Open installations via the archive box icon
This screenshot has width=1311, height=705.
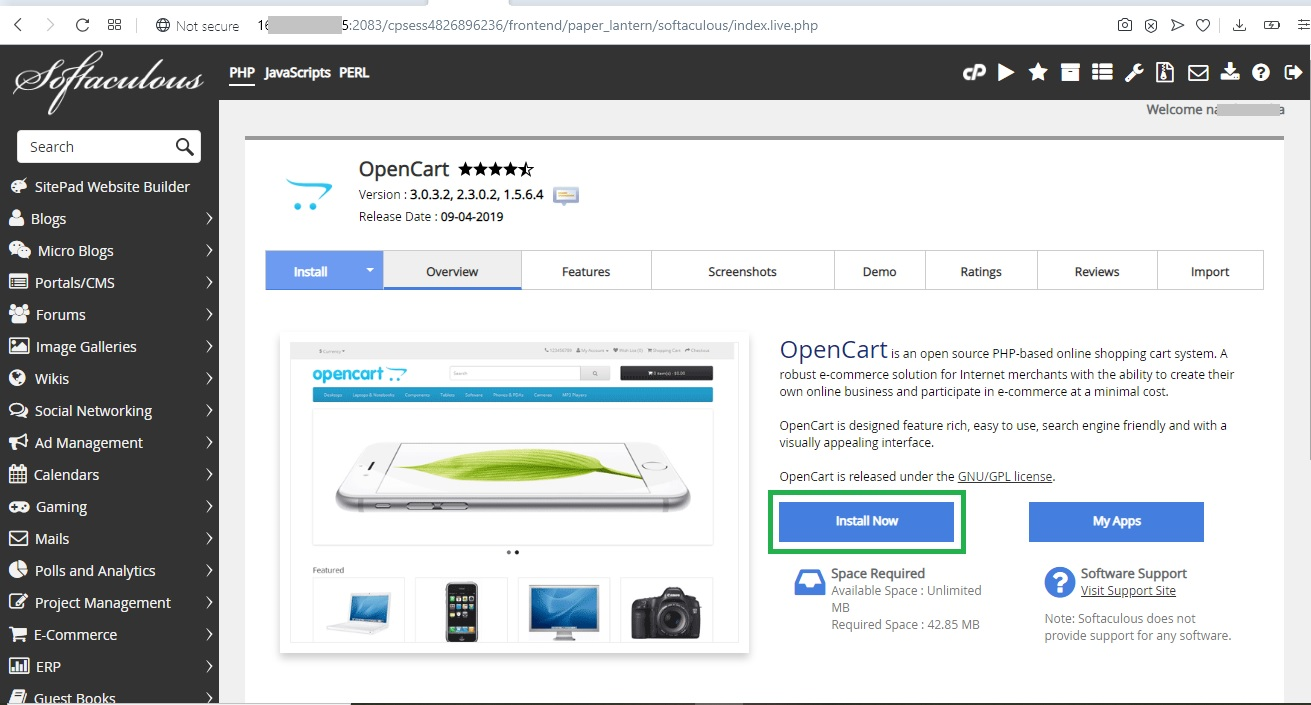pos(1070,72)
